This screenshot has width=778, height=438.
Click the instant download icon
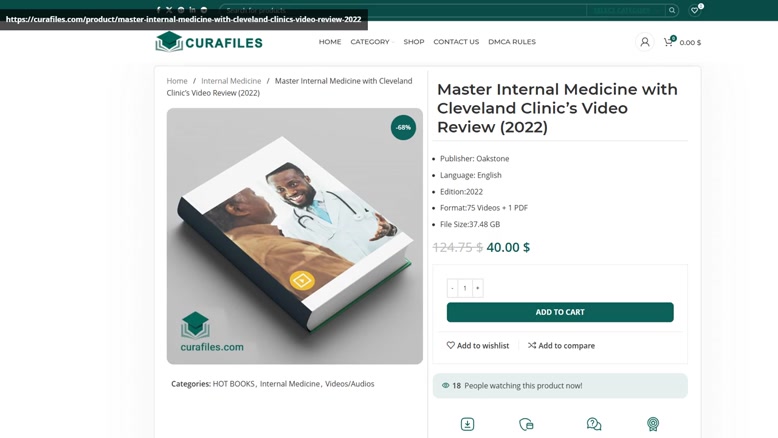point(467,424)
